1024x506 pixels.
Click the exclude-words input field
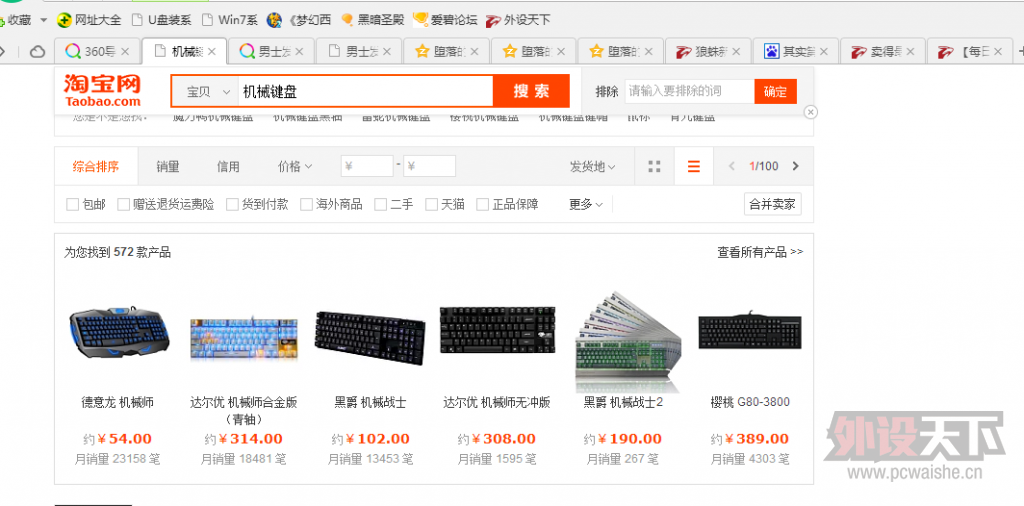click(x=689, y=91)
